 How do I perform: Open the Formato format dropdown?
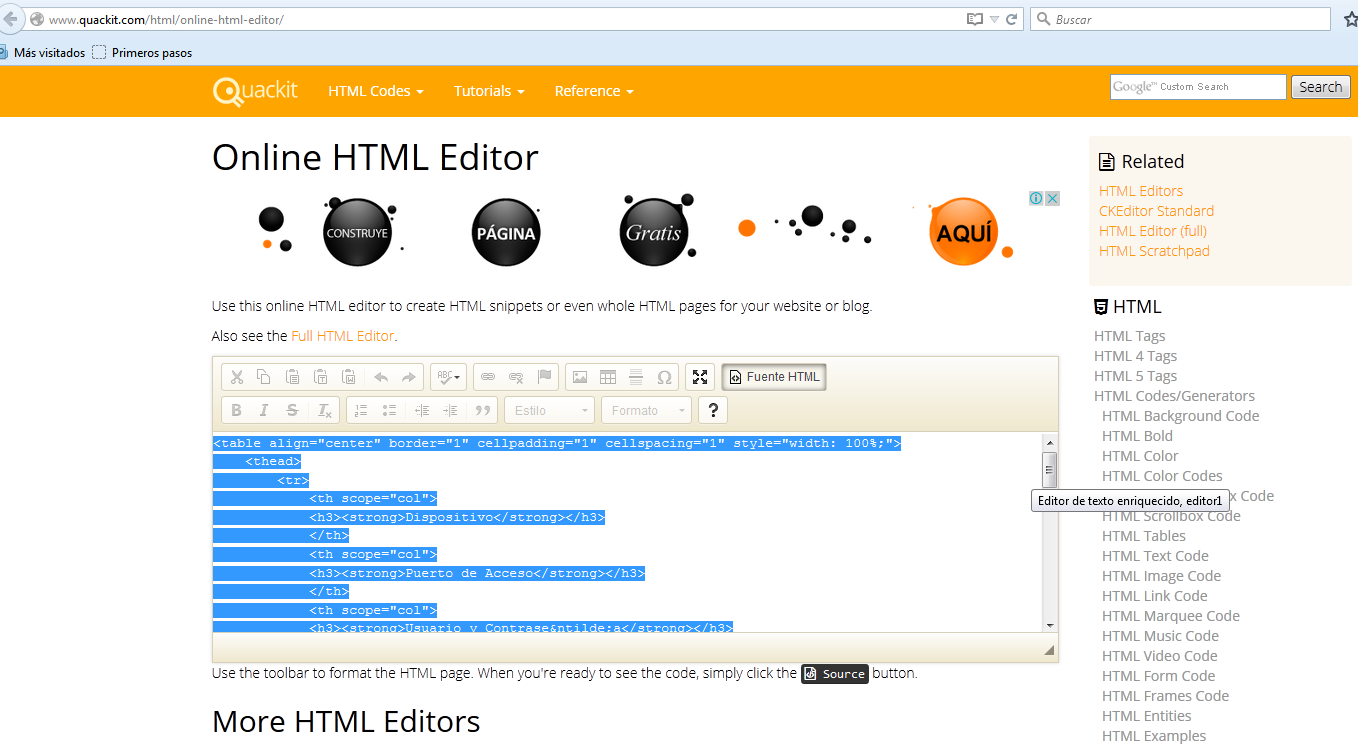[646, 410]
